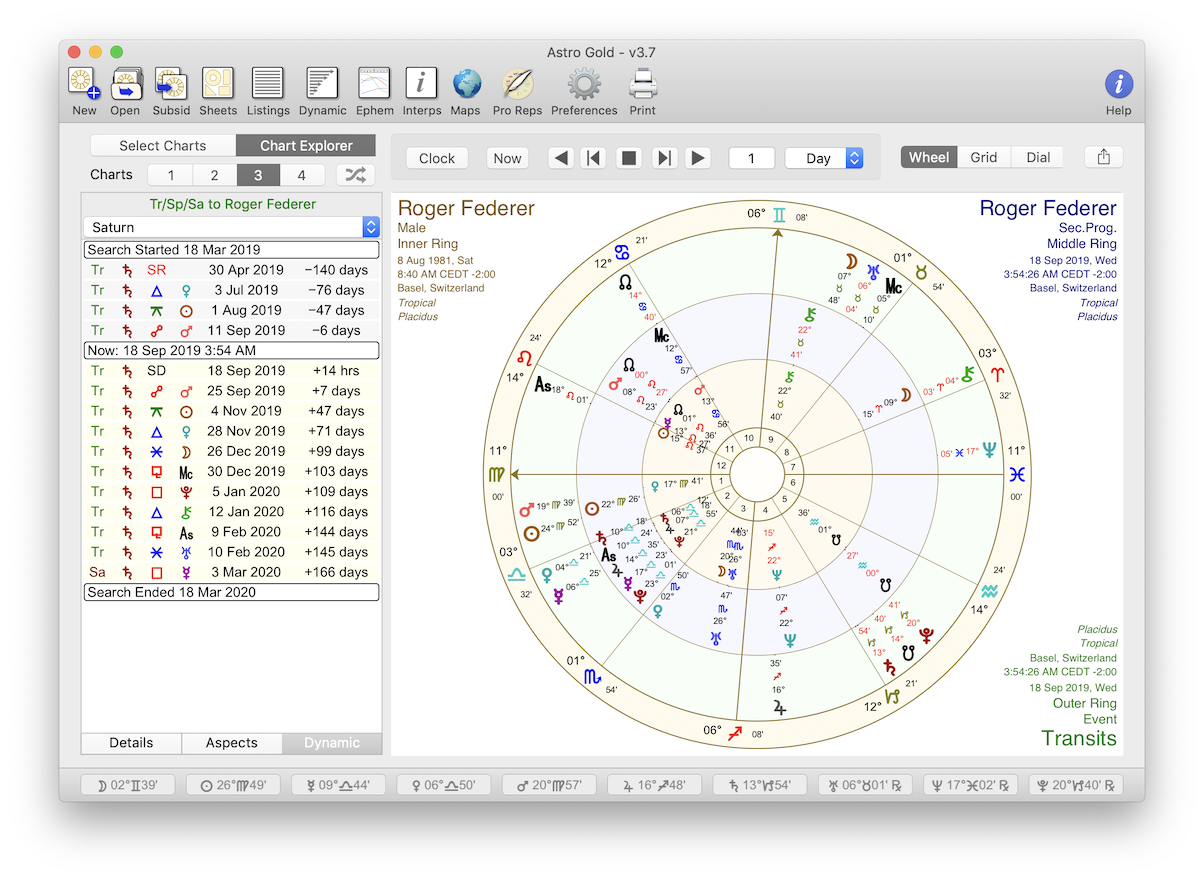
Task: Click the Print printer icon
Action: [643, 84]
